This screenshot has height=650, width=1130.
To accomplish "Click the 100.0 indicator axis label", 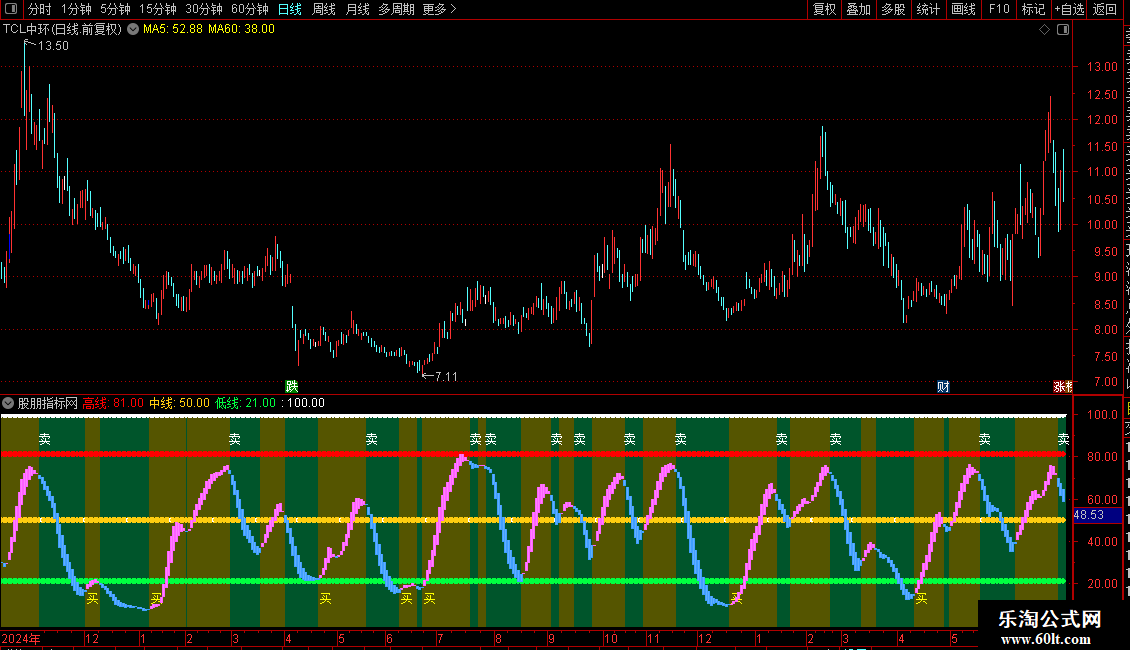I will (x=1102, y=414).
